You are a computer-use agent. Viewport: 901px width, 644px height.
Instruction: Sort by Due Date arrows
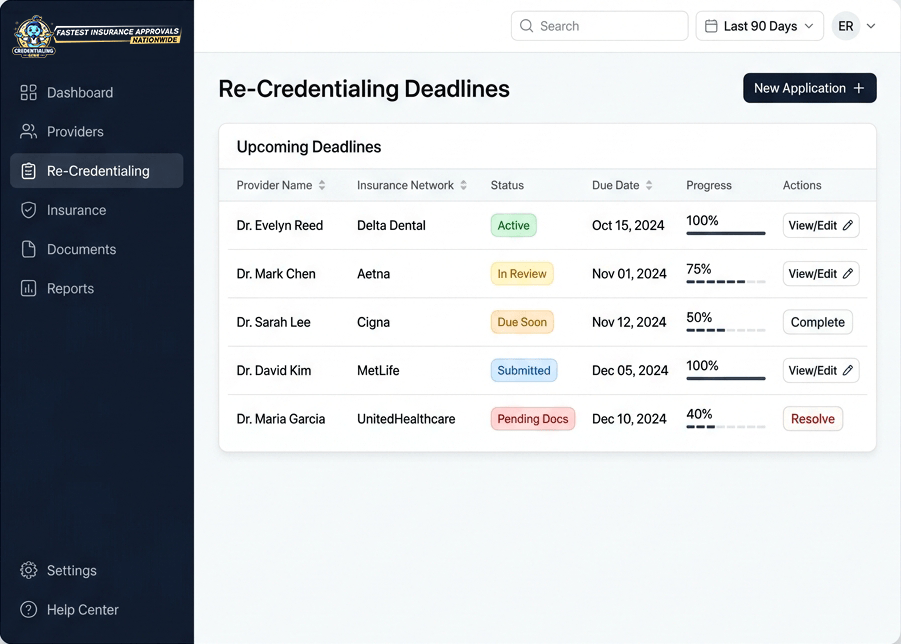(649, 185)
